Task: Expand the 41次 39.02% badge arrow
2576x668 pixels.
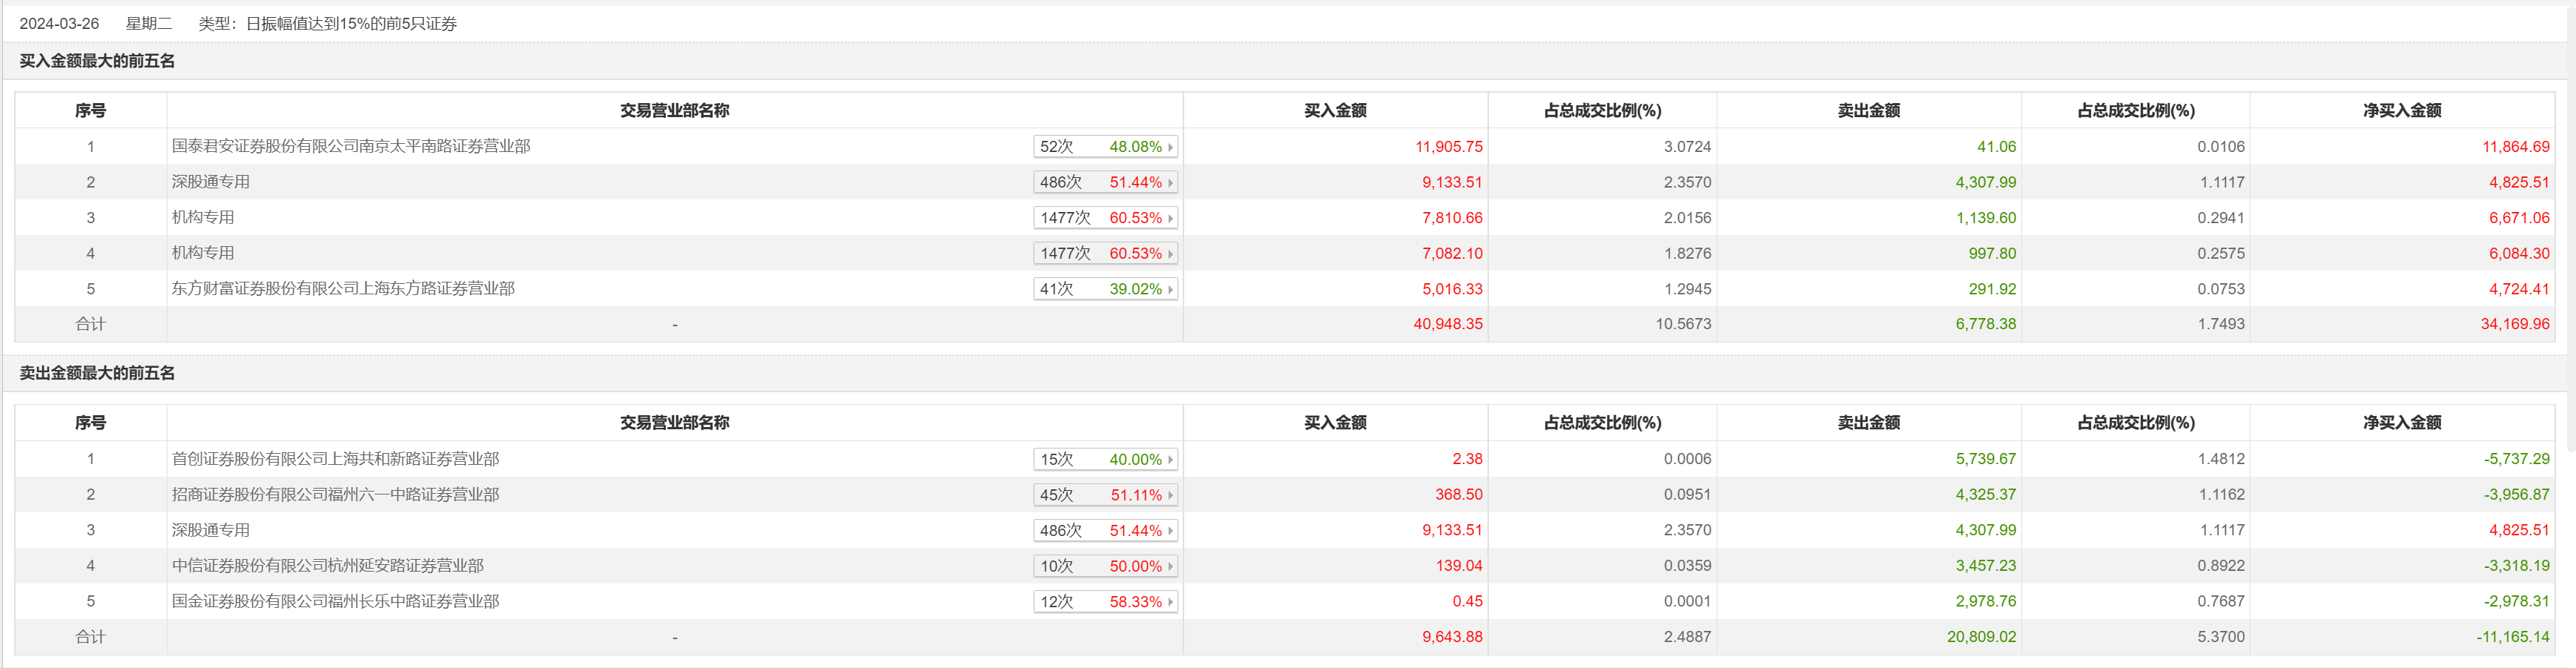Action: (1170, 289)
